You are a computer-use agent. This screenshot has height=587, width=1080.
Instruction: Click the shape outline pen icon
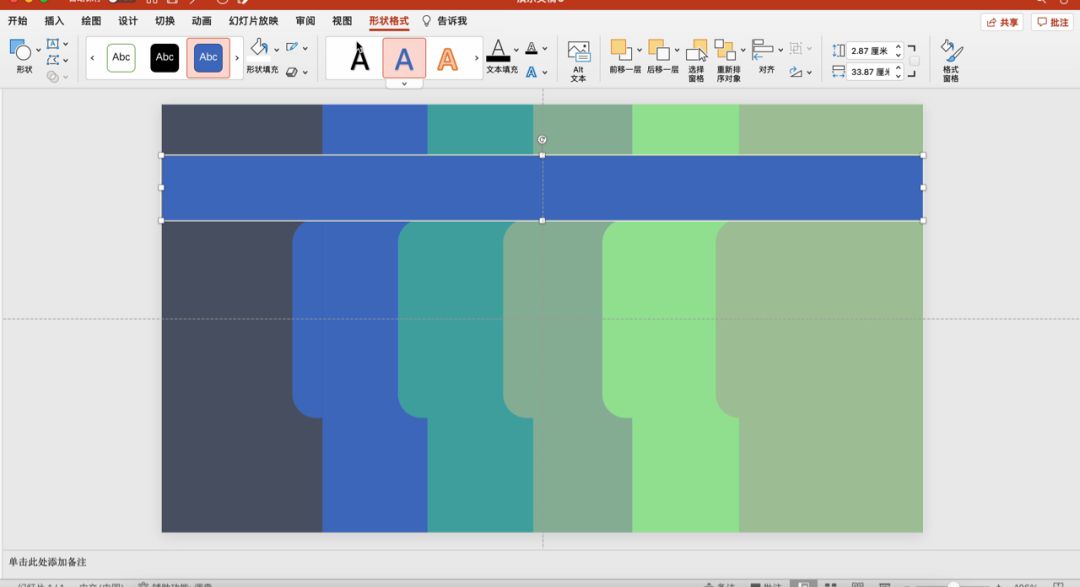point(292,48)
